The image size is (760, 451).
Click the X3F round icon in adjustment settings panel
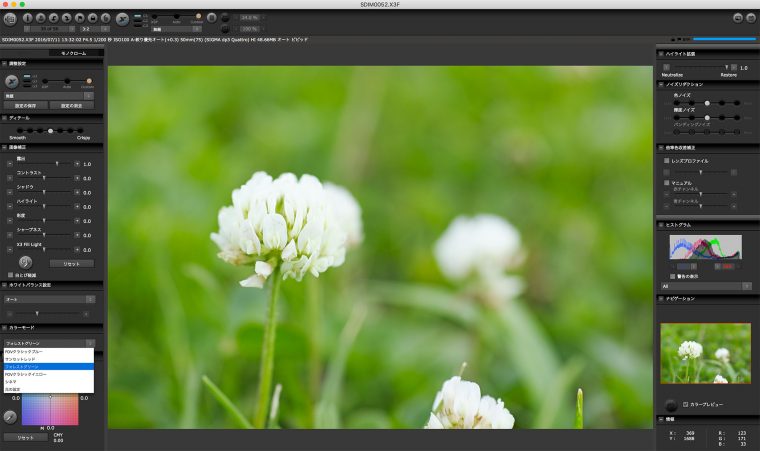click(12, 81)
